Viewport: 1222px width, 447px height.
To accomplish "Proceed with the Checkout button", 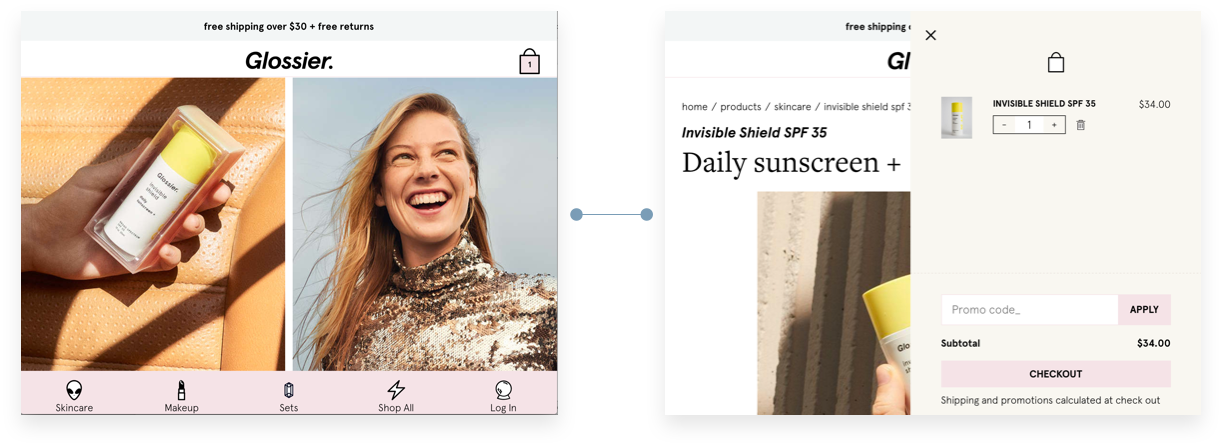I will [1056, 374].
